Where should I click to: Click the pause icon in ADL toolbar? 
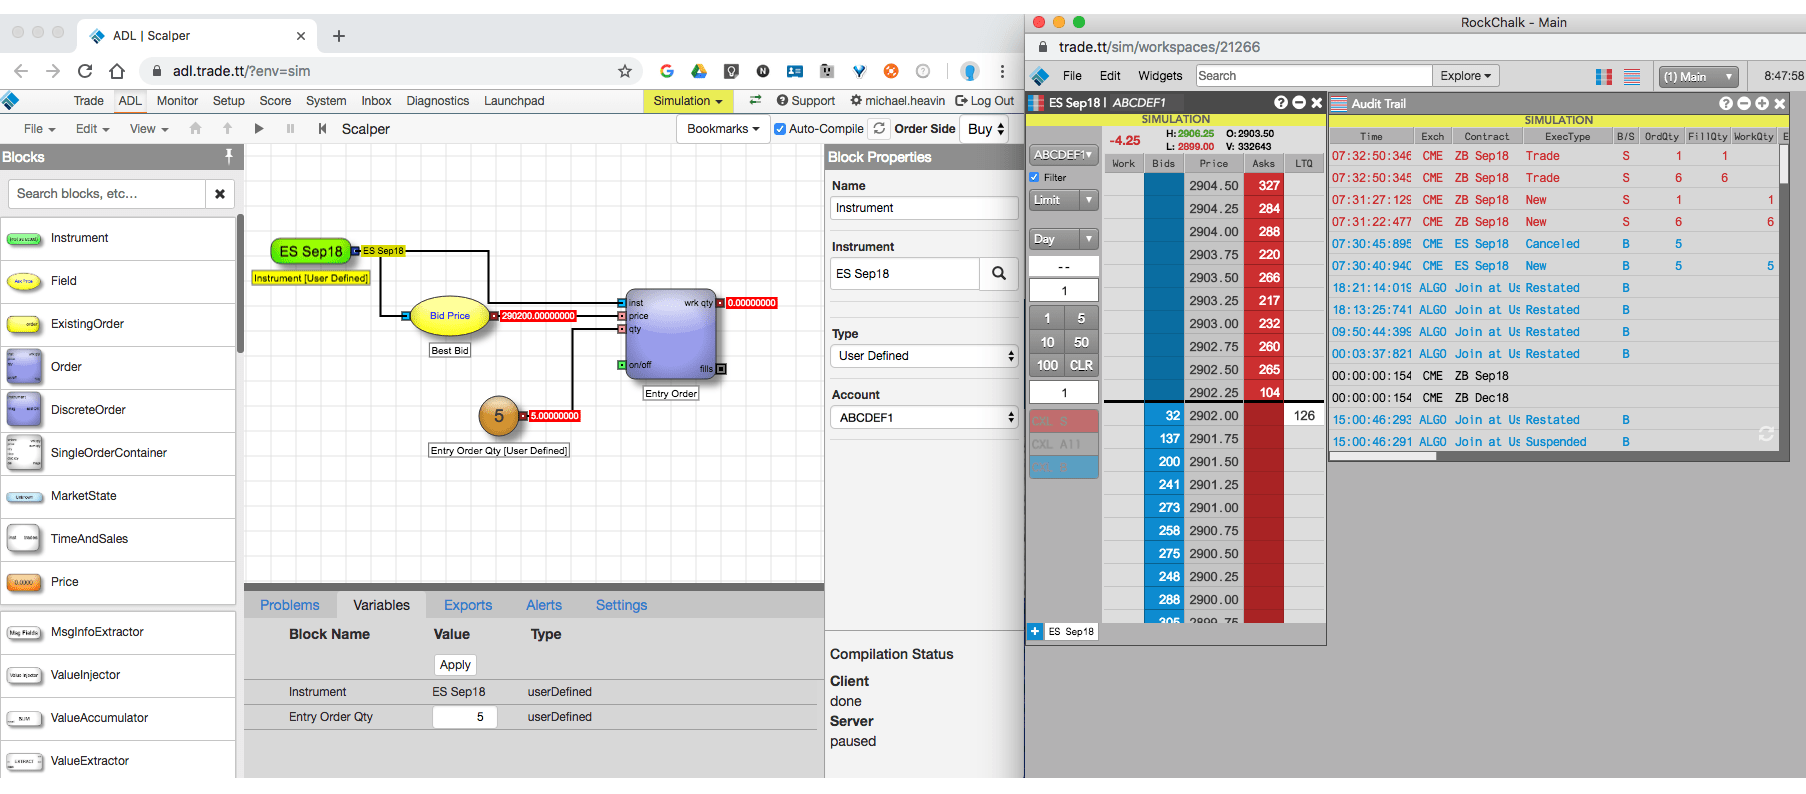[x=290, y=129]
